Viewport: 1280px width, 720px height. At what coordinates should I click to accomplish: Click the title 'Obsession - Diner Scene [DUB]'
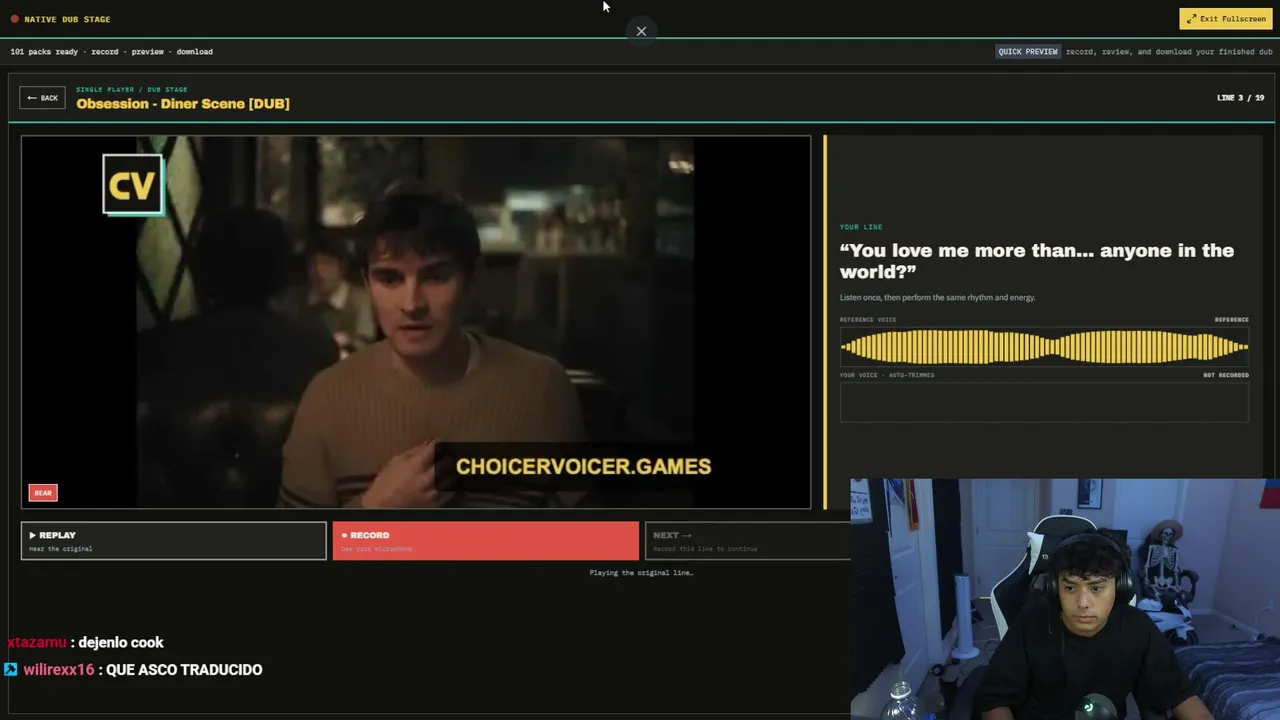pyautogui.click(x=183, y=104)
